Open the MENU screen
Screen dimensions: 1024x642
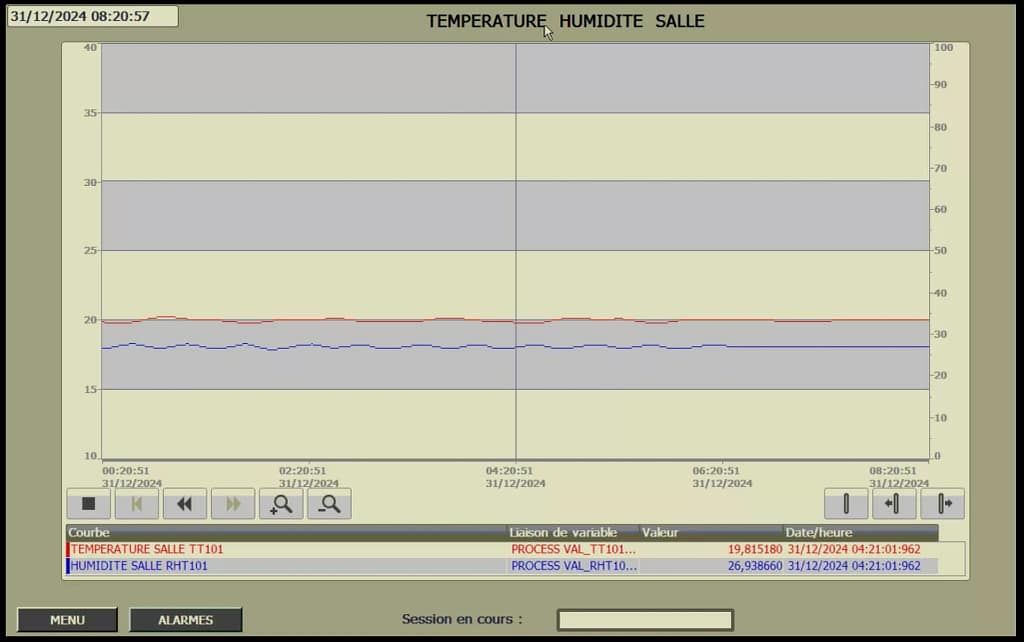[x=67, y=620]
